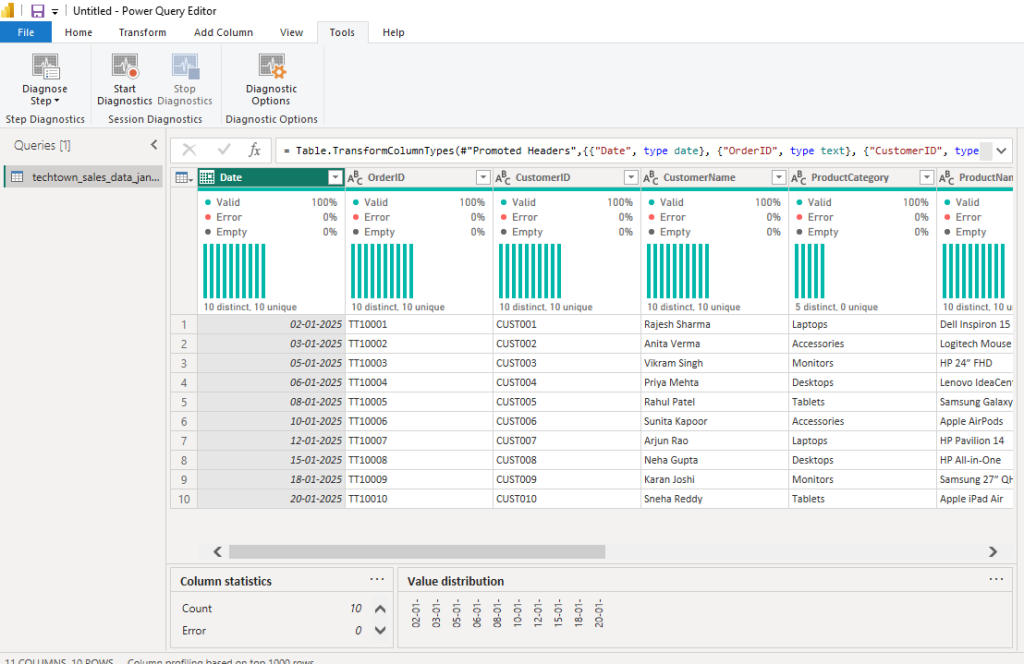Click the Diagnose Step icon

tap(45, 69)
